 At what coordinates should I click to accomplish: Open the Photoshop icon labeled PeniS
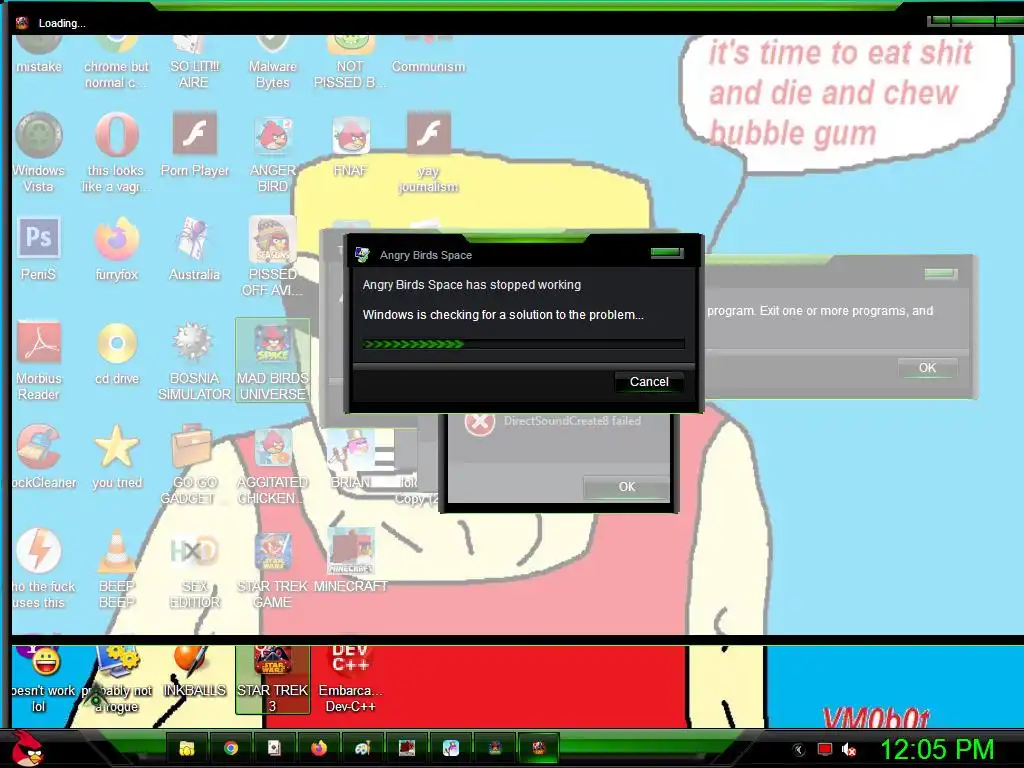pos(39,249)
